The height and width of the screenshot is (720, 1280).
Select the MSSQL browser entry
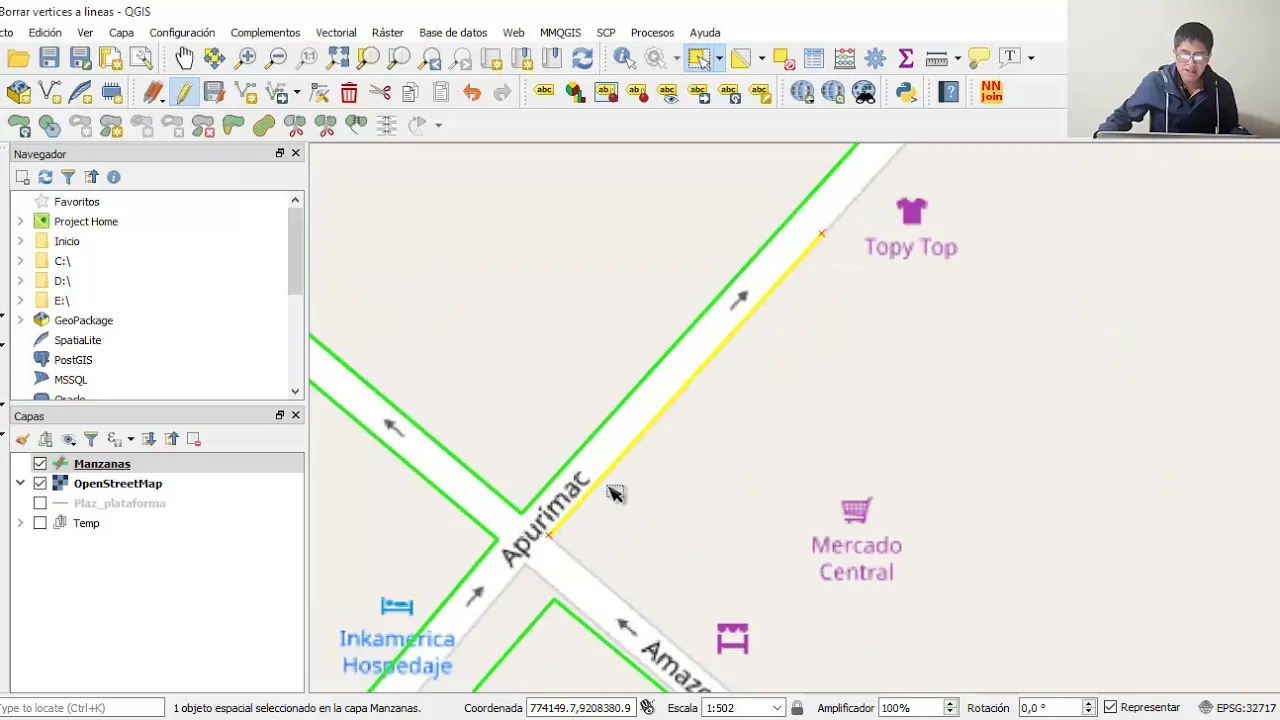pos(70,380)
